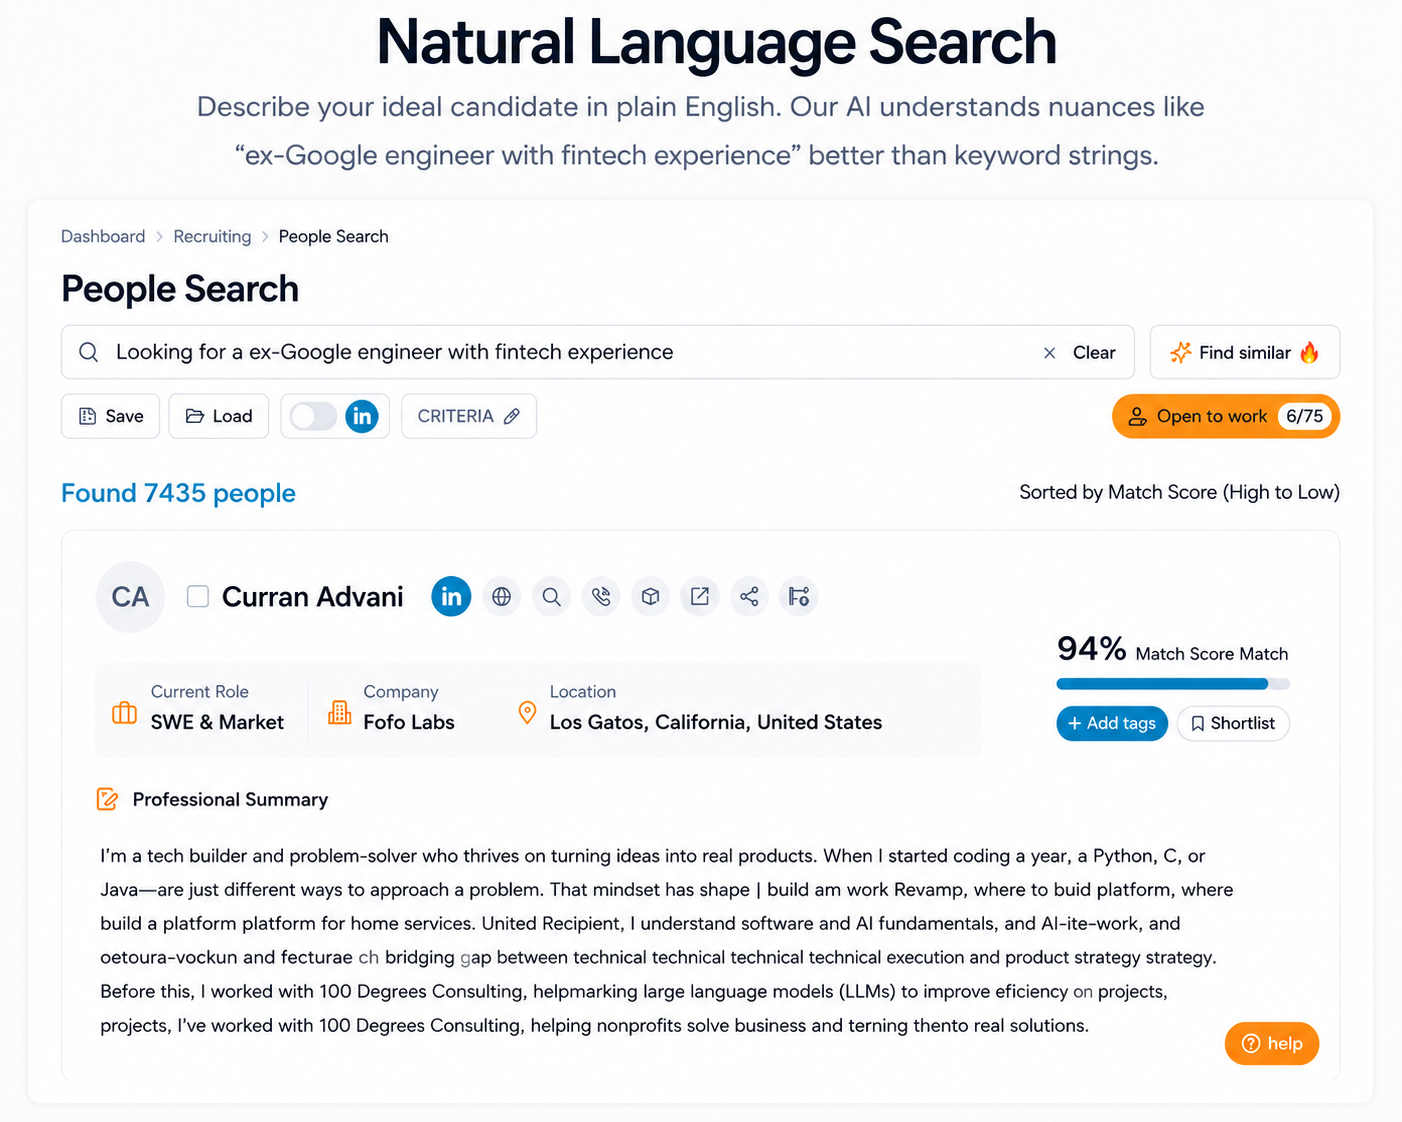Click the CA avatar circle

pyautogui.click(x=130, y=597)
